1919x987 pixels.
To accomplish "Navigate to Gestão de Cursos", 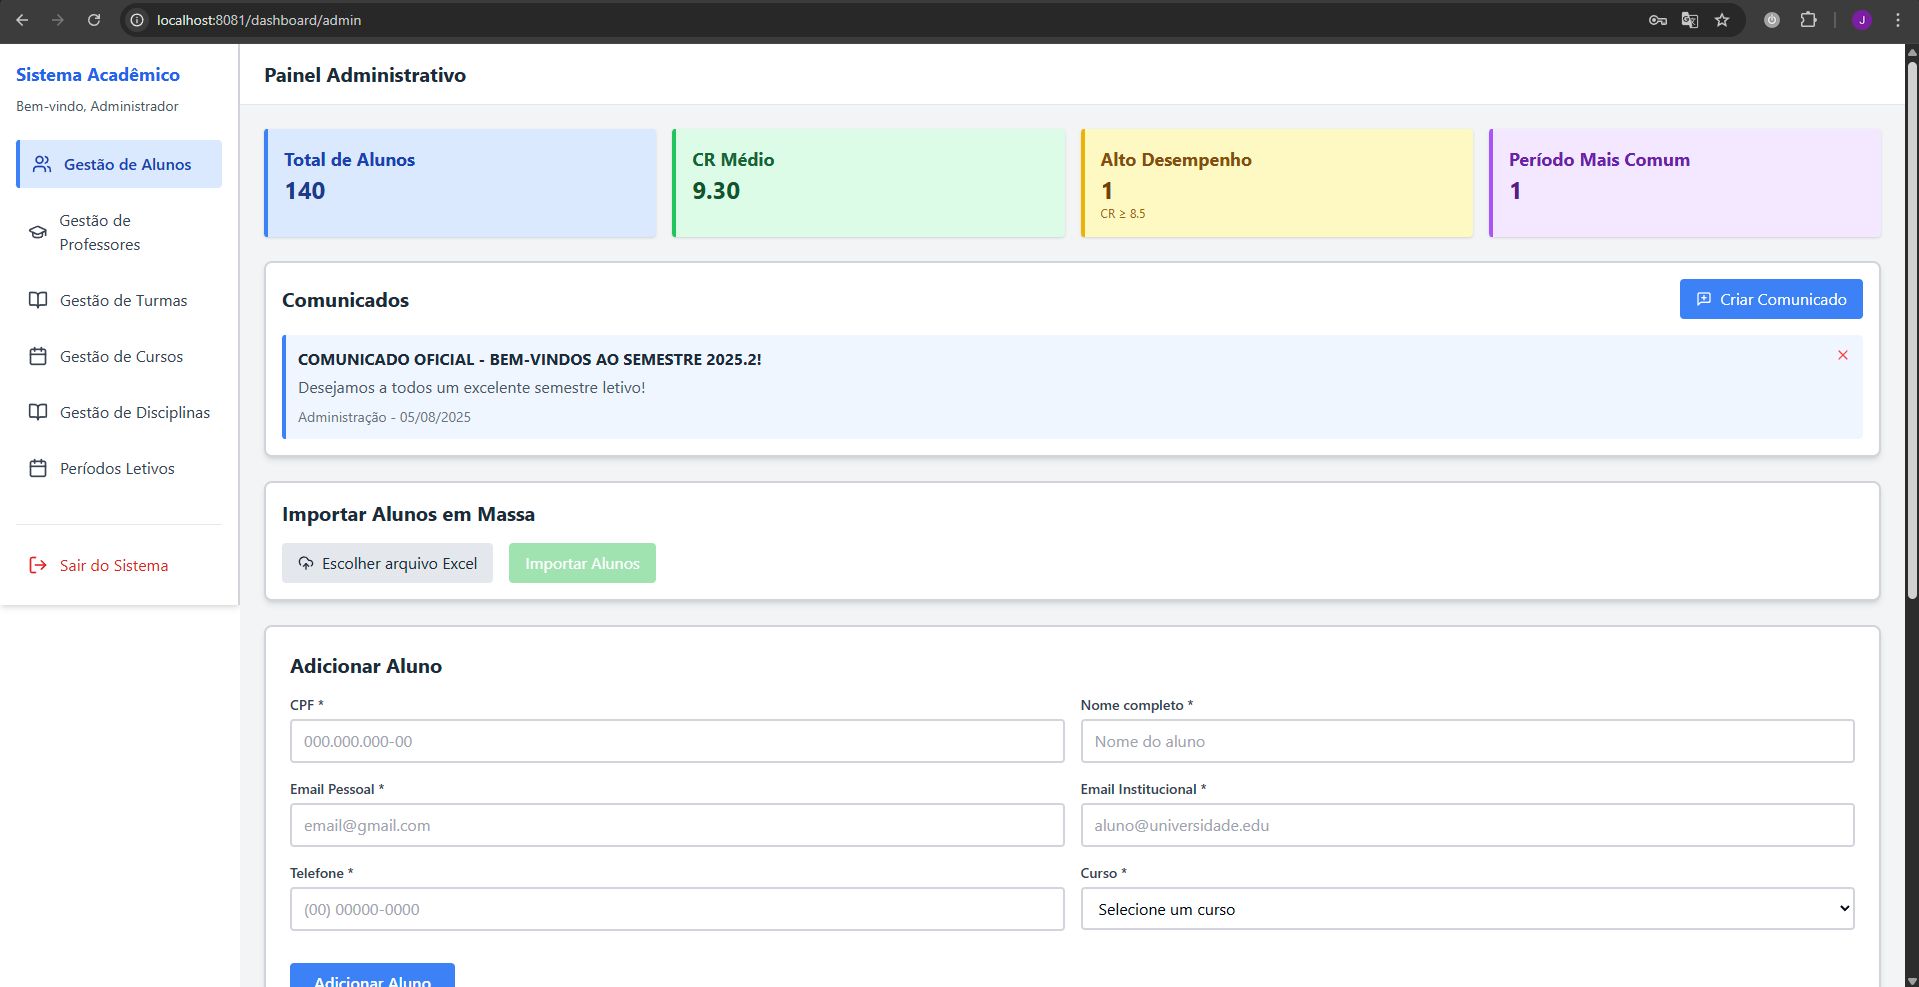I will pyautogui.click(x=119, y=356).
